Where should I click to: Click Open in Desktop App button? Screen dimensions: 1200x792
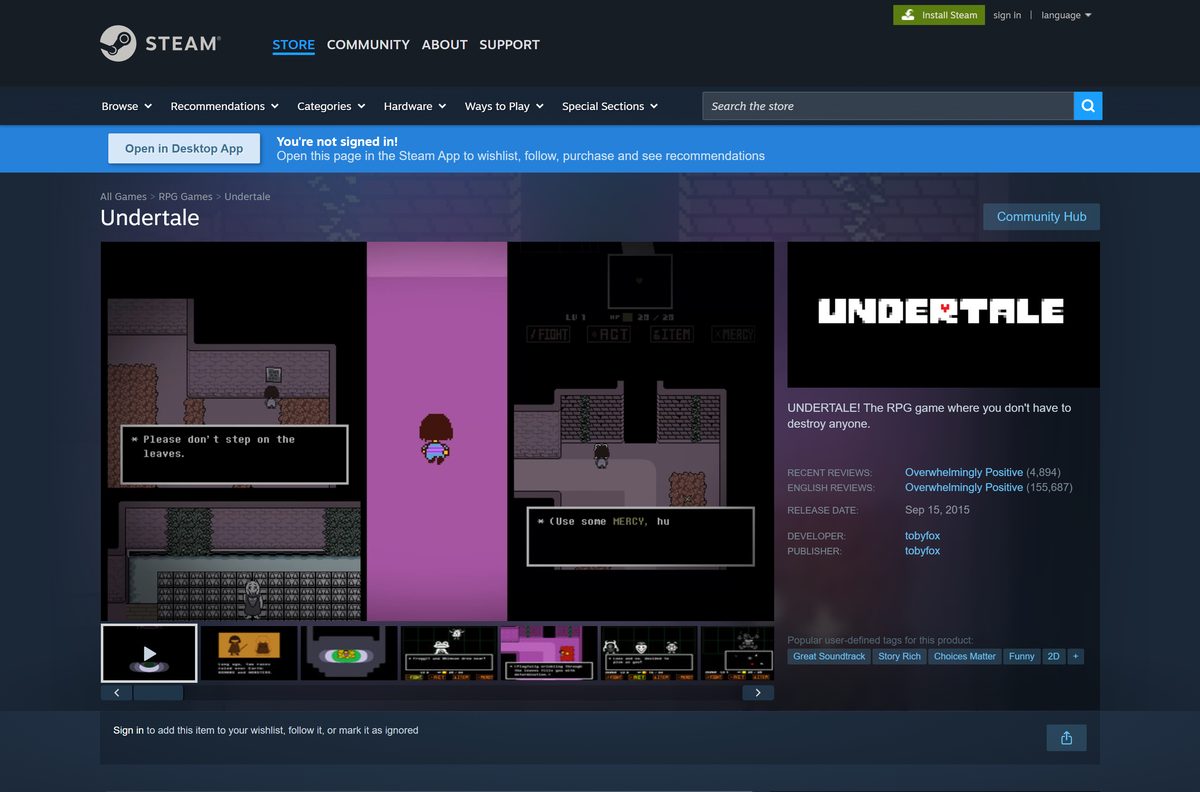coord(184,148)
